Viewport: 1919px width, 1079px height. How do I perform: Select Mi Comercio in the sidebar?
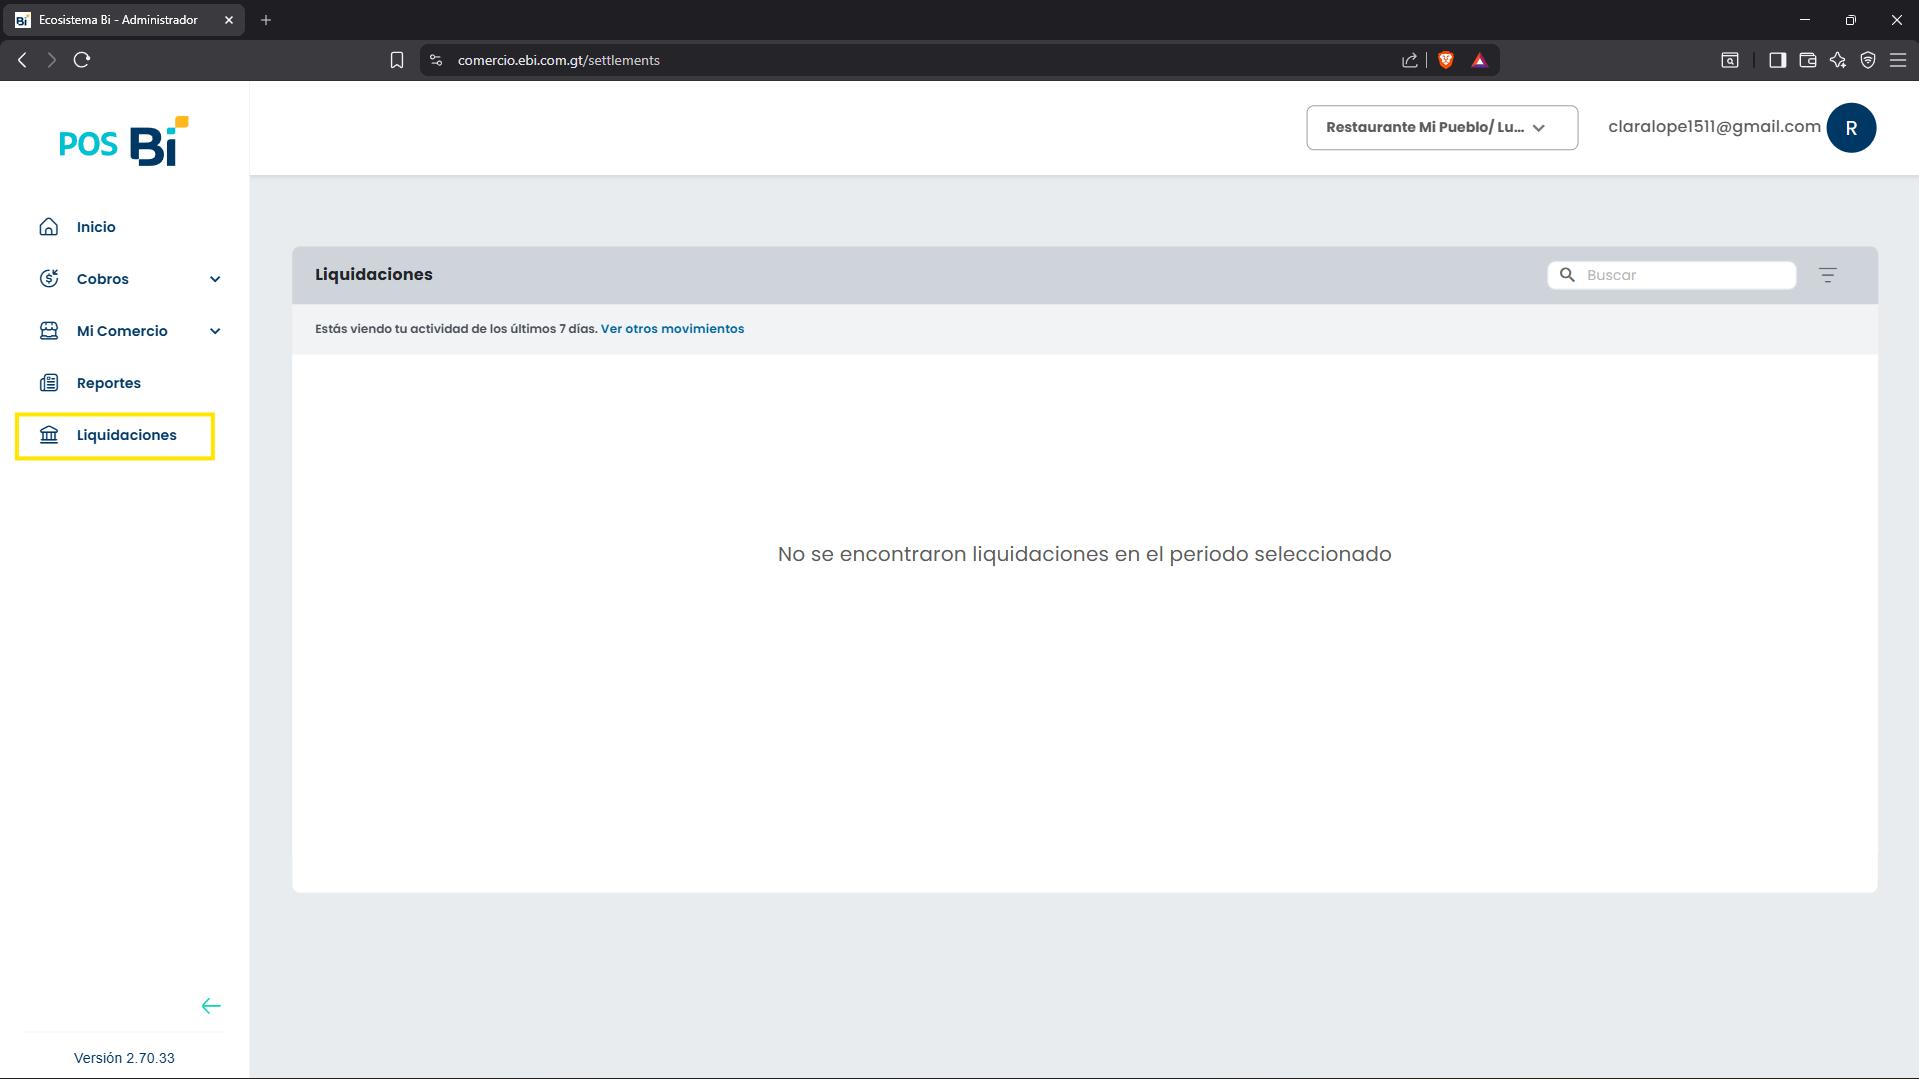tap(122, 331)
